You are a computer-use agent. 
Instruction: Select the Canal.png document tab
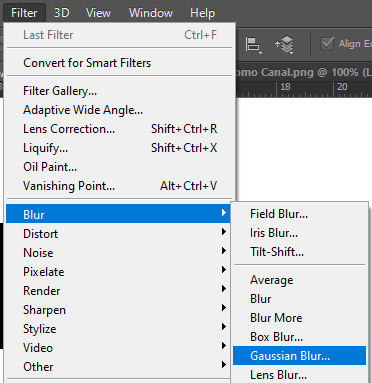304,72
